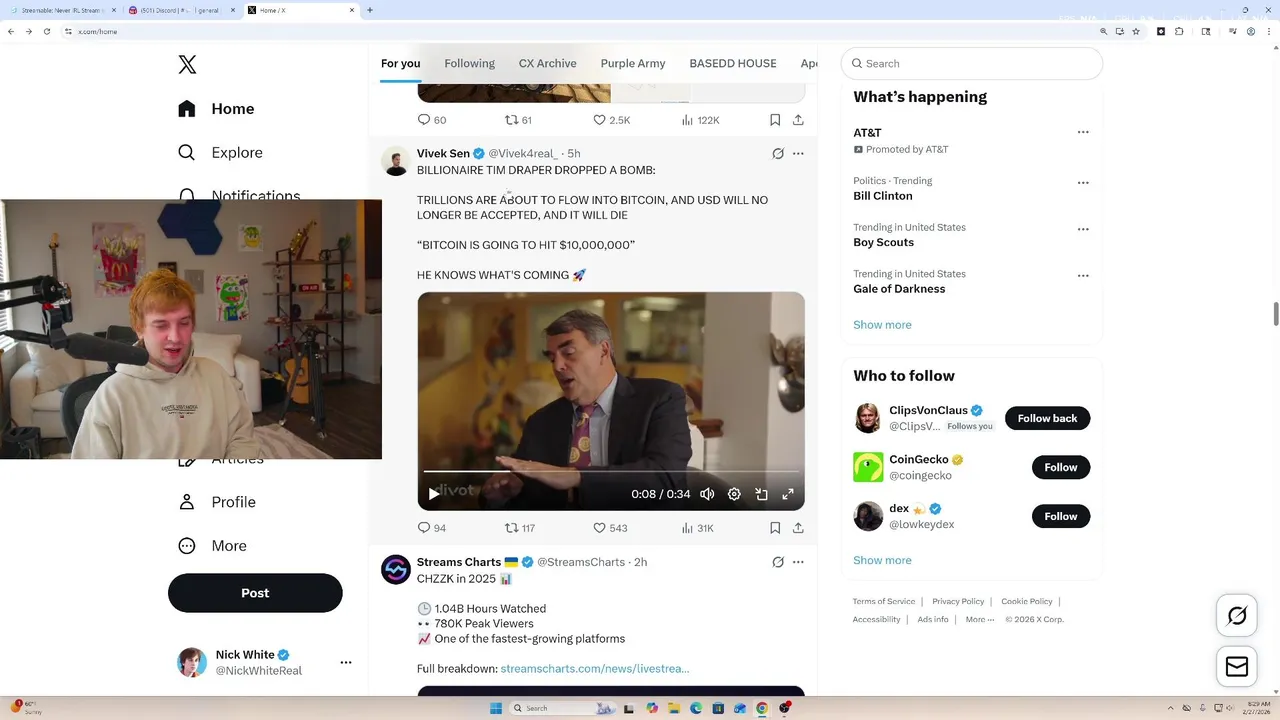Bookmark the post with 122K views
The image size is (1280, 720).
(775, 120)
